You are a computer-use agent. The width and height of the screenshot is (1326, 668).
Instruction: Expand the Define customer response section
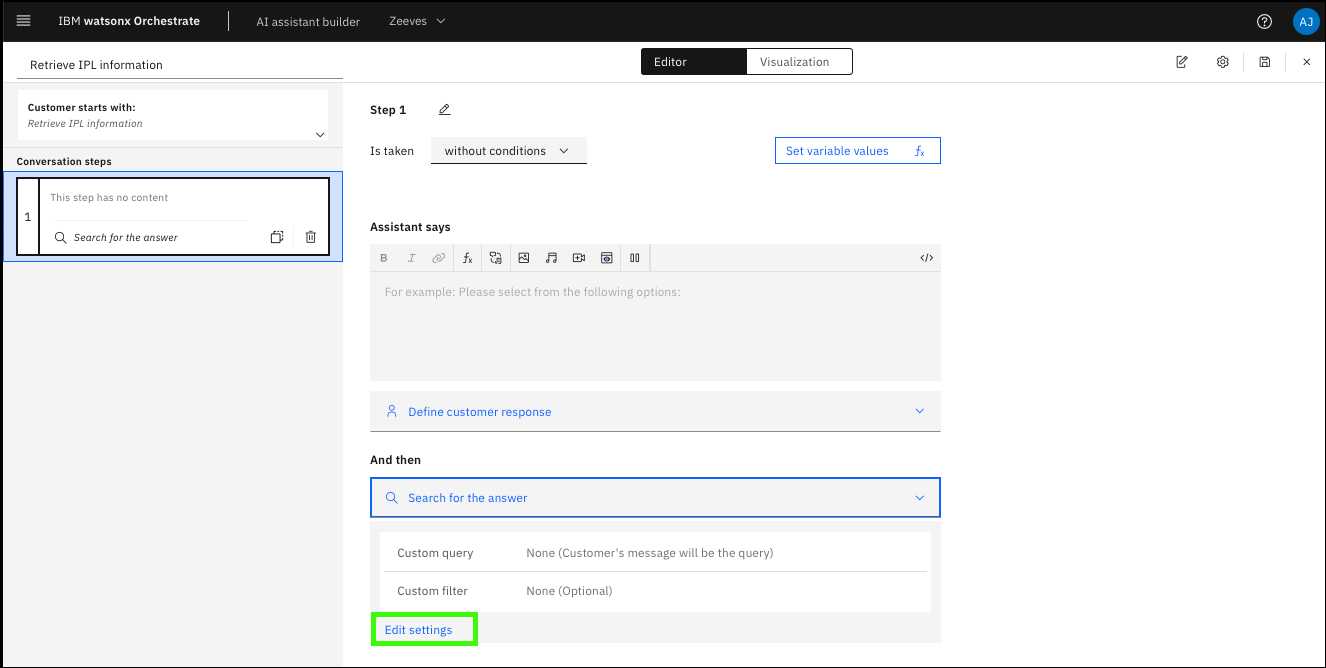coord(655,412)
